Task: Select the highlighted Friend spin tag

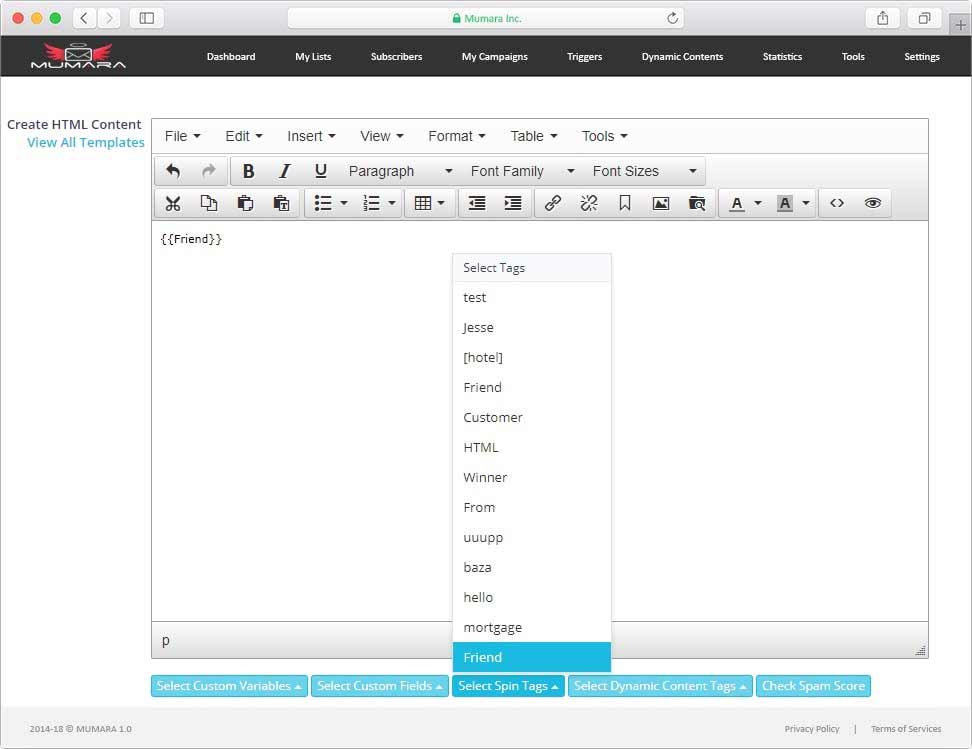Action: point(531,657)
